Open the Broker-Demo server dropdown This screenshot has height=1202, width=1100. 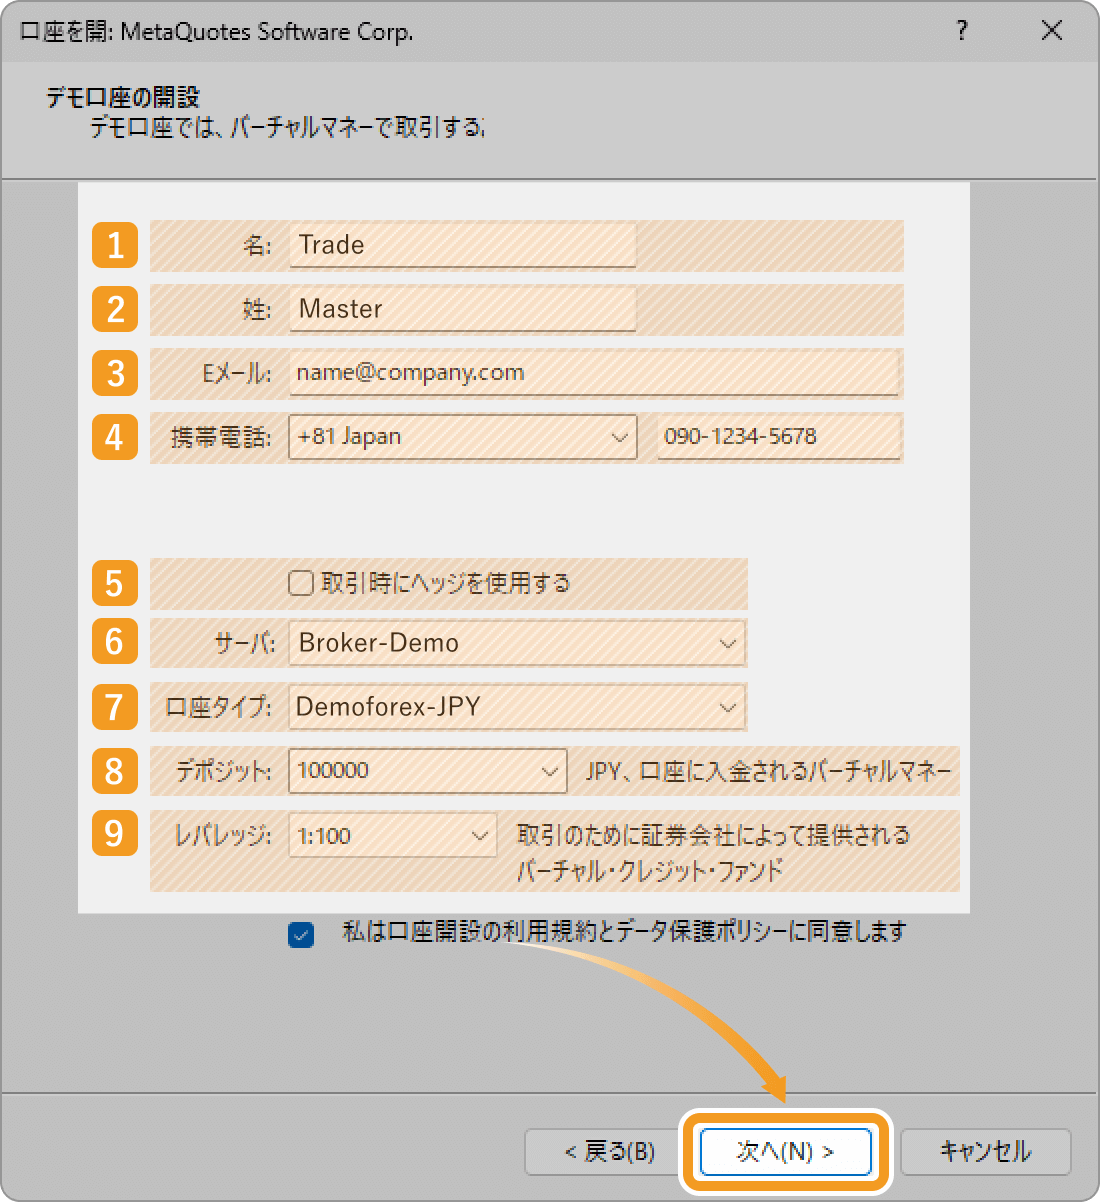tap(516, 643)
